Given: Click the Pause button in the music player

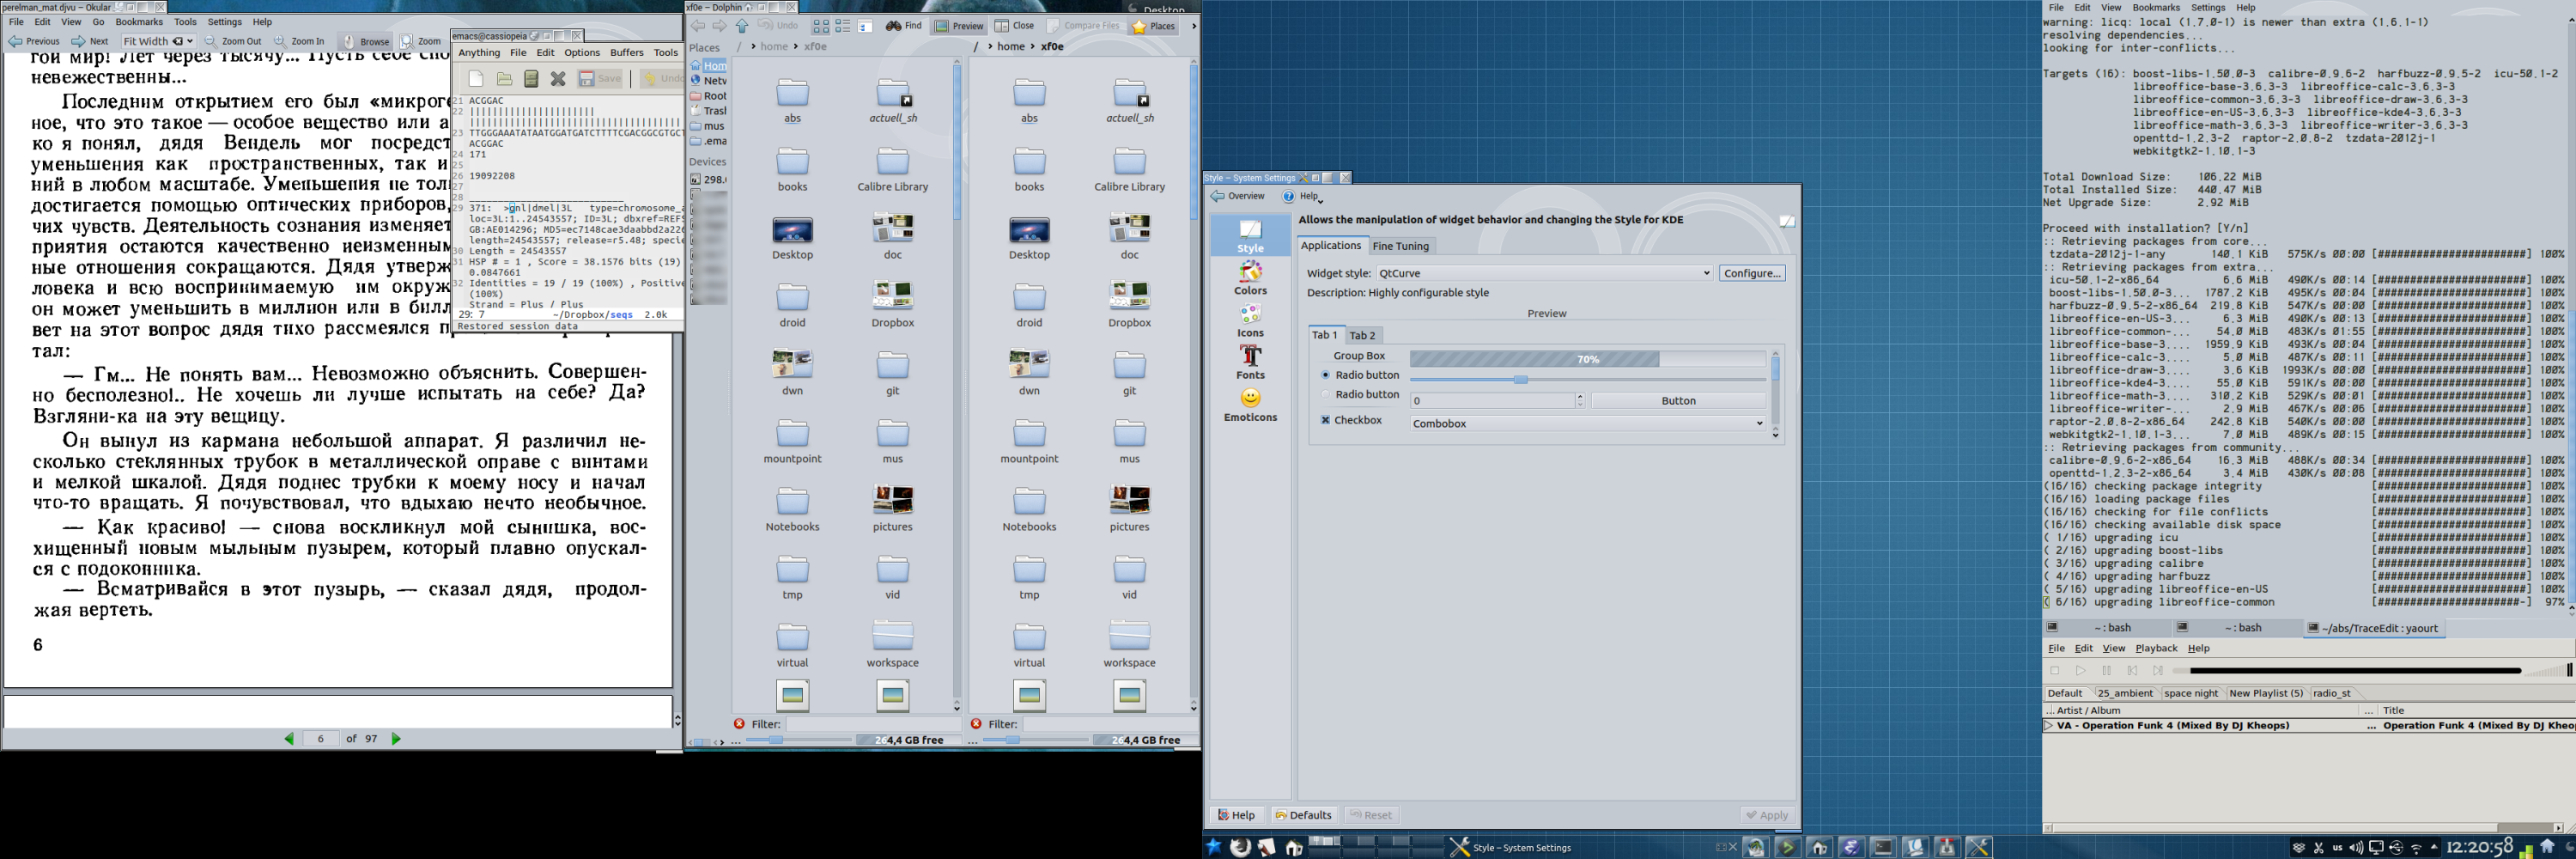Looking at the screenshot, I should coord(2106,671).
